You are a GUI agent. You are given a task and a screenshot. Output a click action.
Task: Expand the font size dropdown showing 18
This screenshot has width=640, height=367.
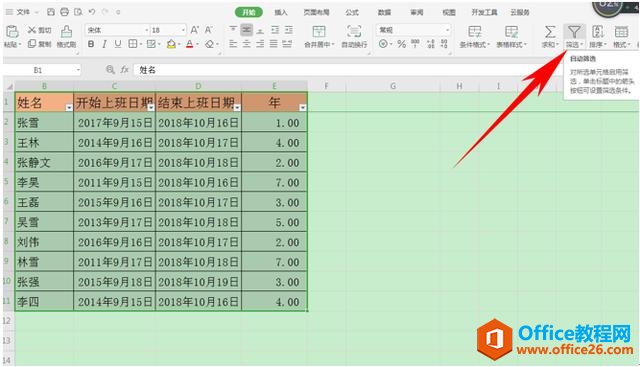(183, 30)
